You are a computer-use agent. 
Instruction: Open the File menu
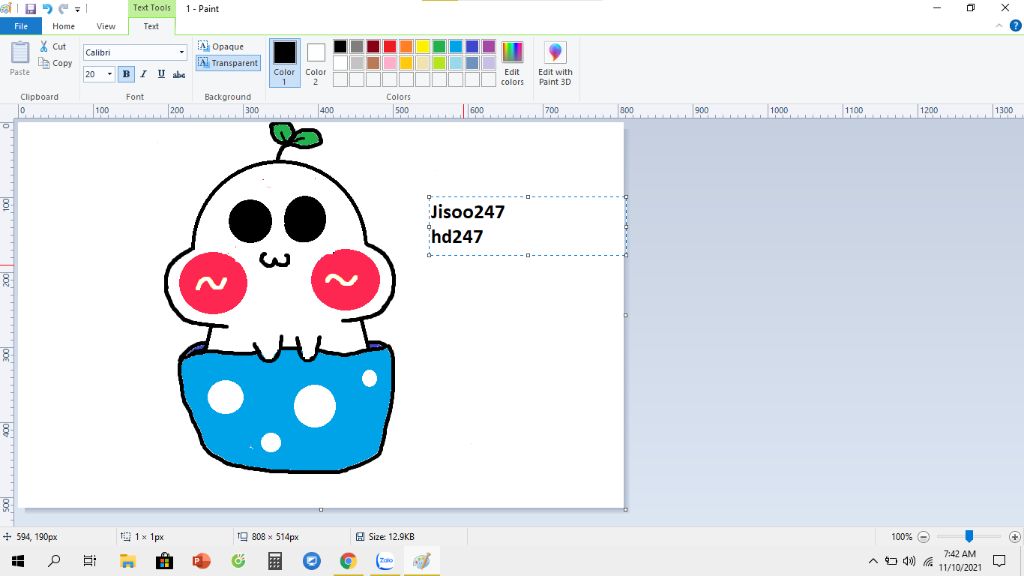point(21,26)
